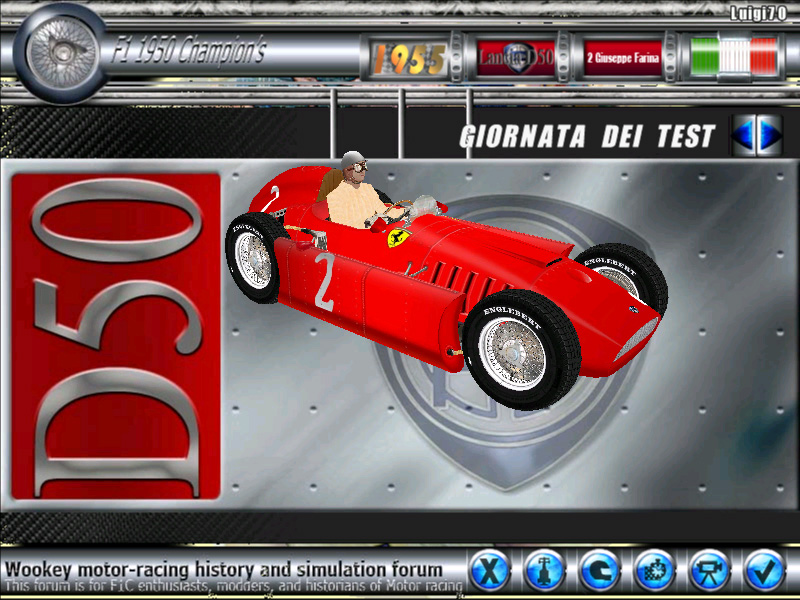Click the blue X exit button

coord(489,569)
